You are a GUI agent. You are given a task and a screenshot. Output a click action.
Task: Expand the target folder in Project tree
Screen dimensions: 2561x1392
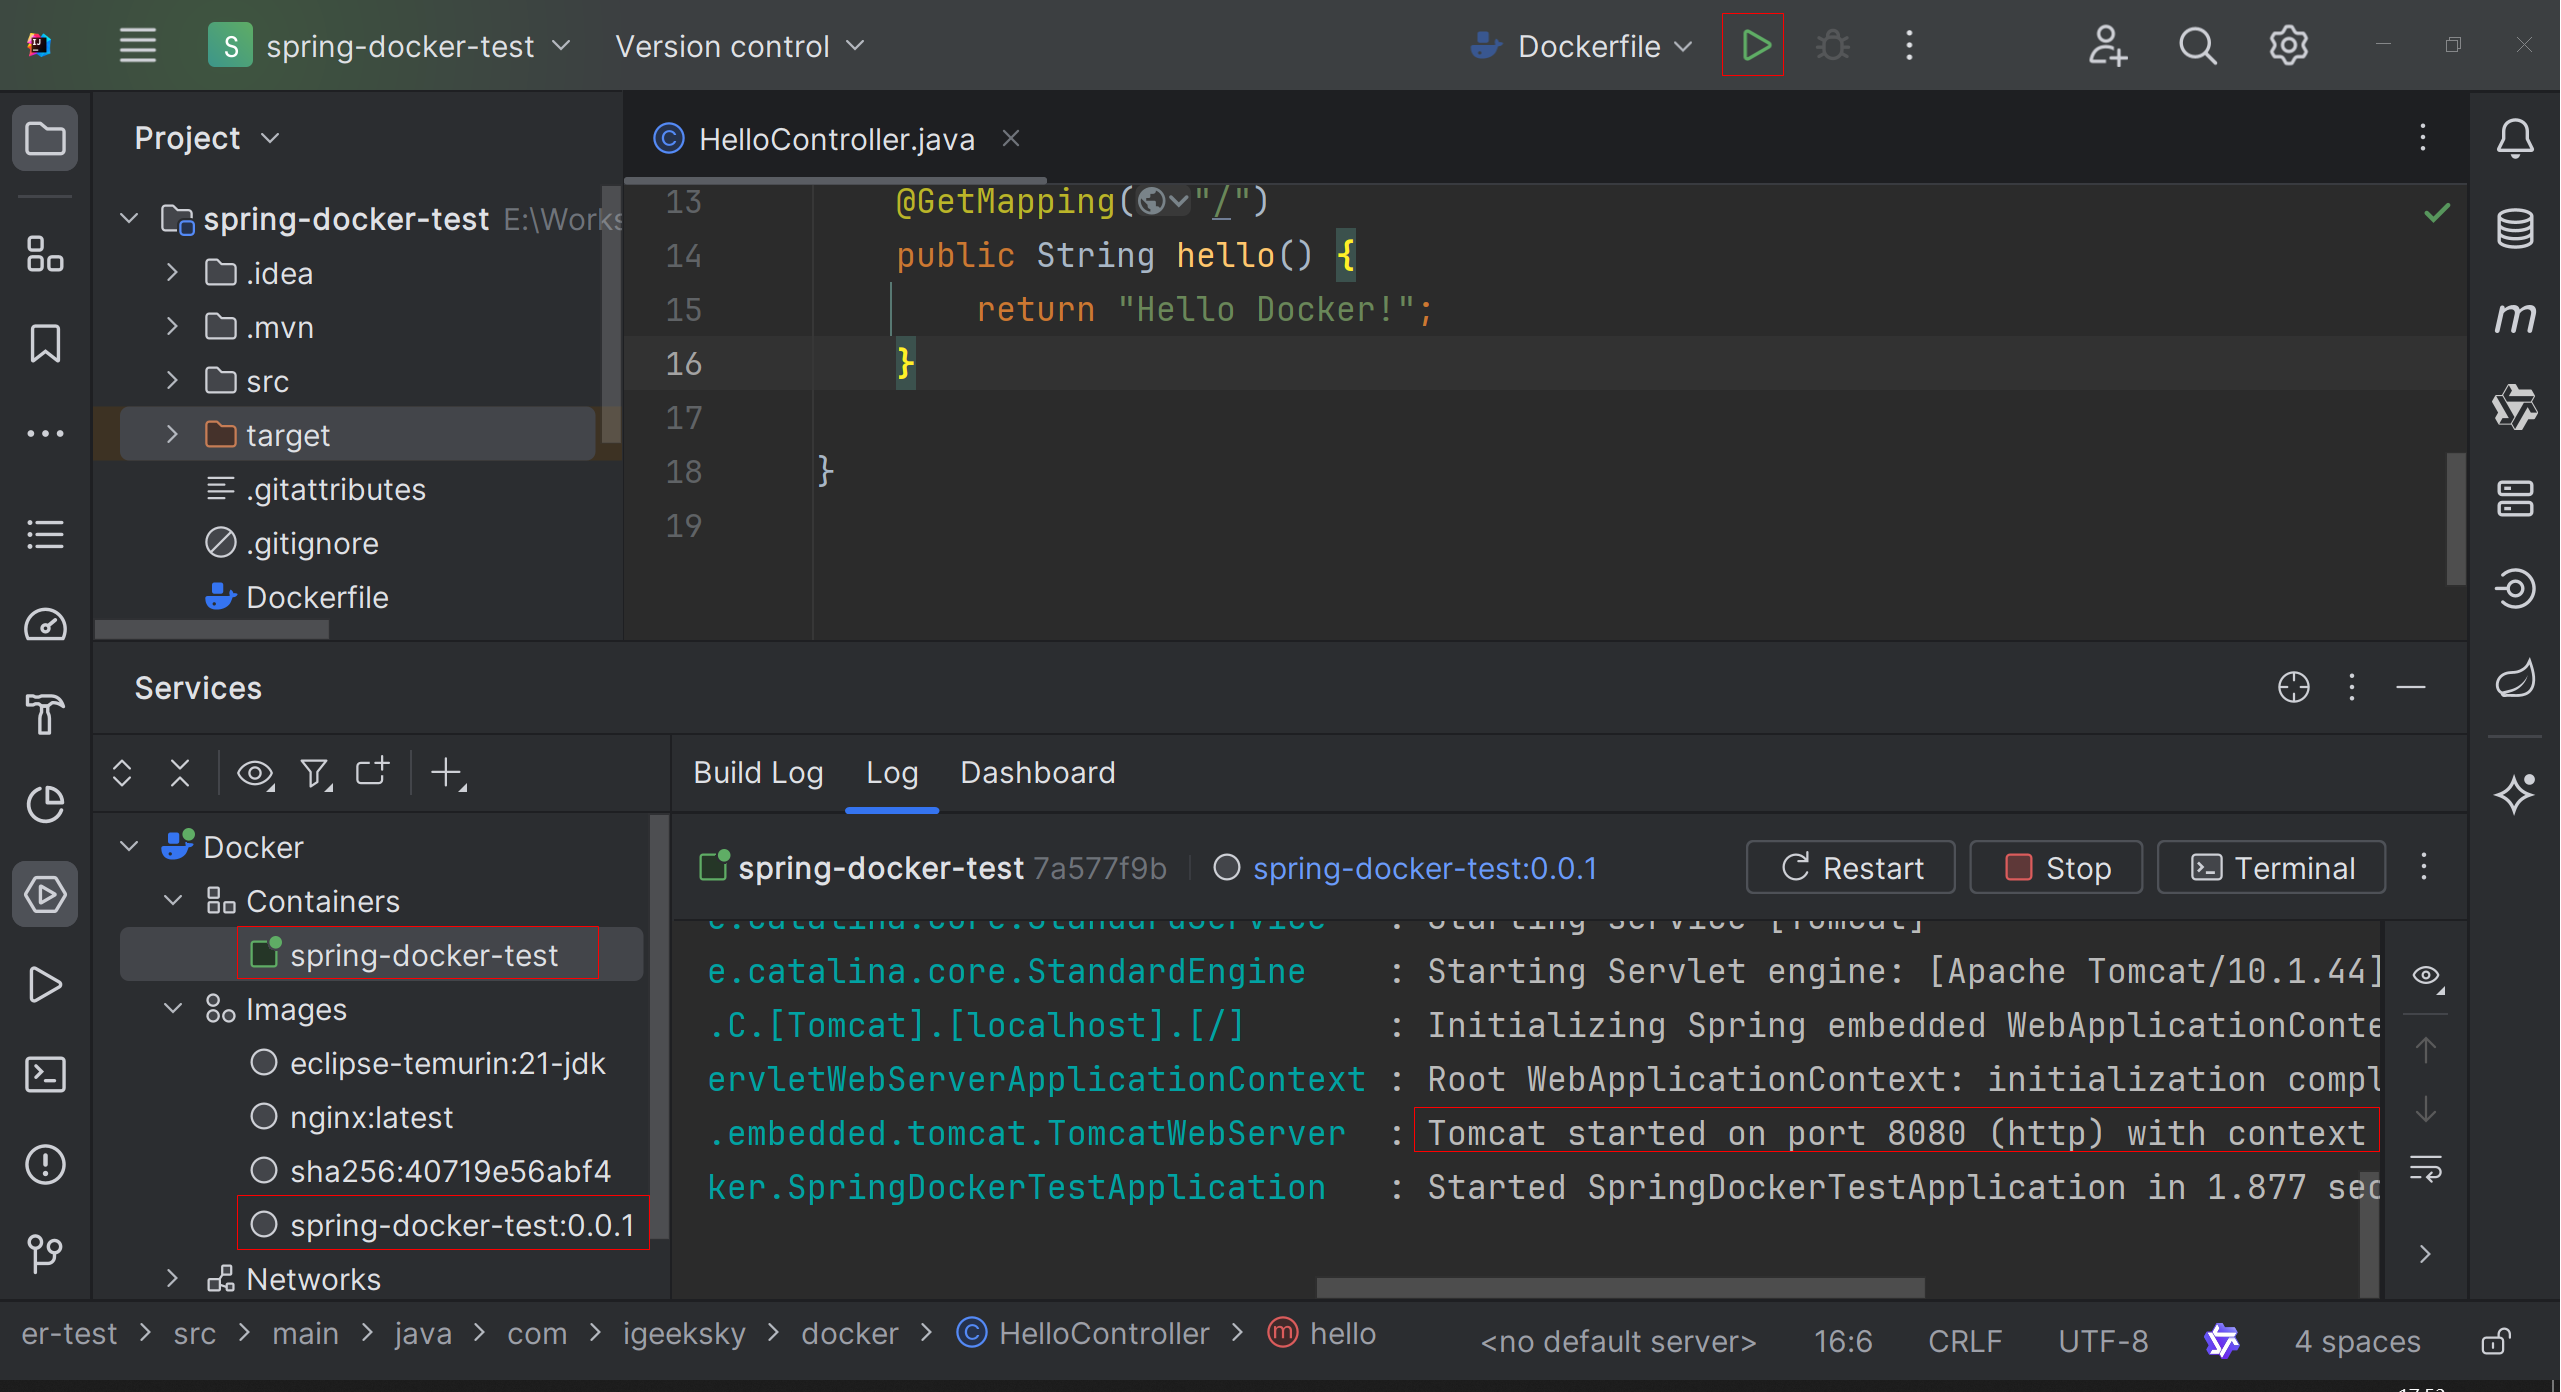point(172,435)
